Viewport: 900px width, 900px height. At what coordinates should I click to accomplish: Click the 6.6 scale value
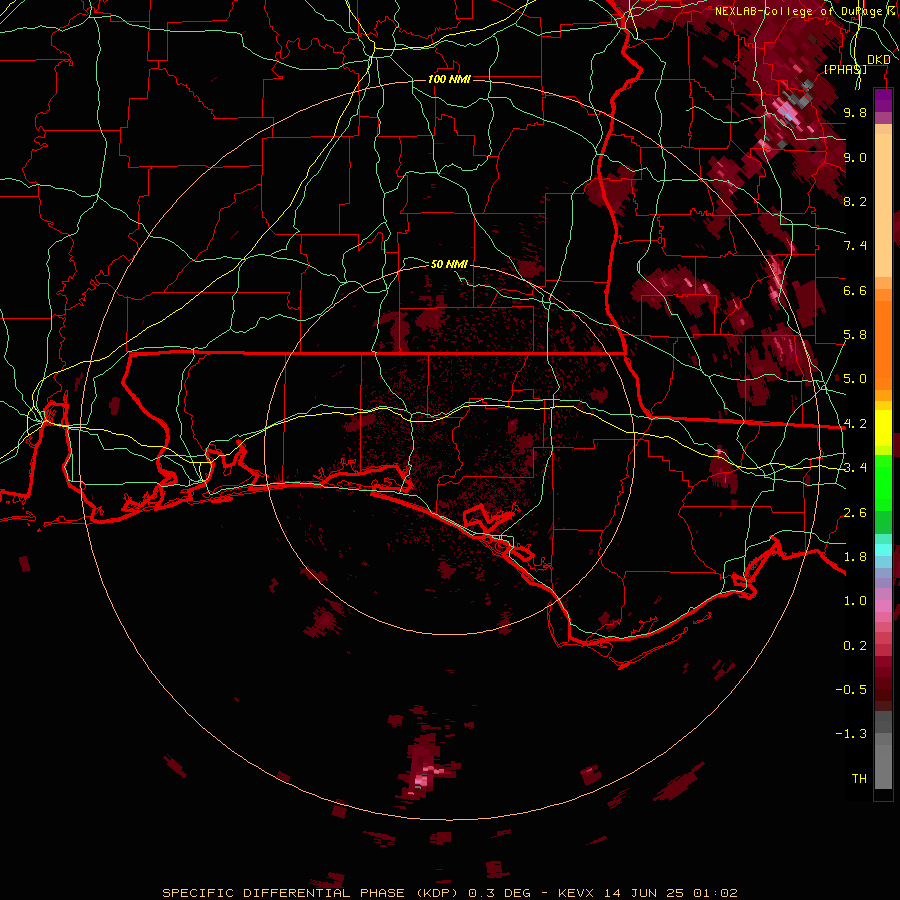tap(855, 290)
